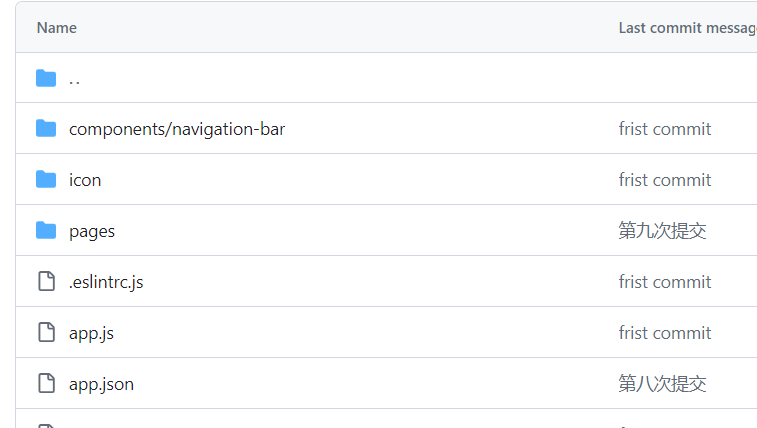
Task: Open the app.json file
Action: (x=101, y=385)
